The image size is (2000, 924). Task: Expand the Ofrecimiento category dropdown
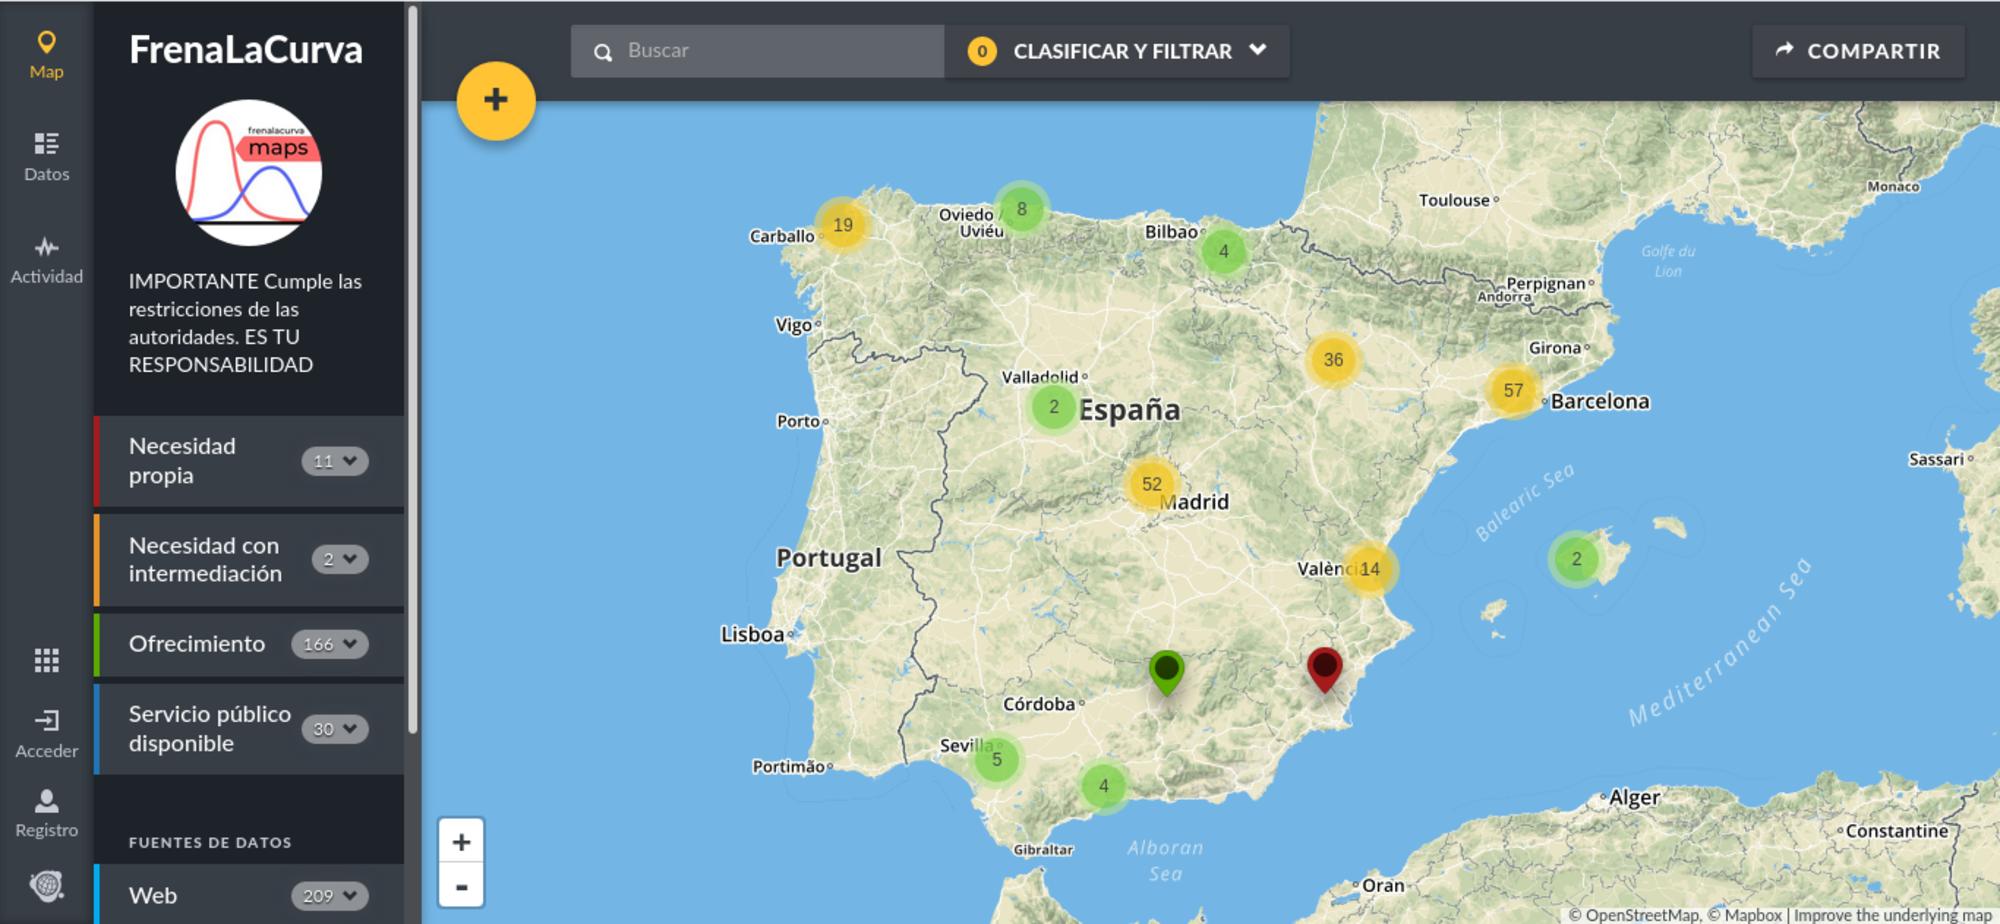click(x=329, y=644)
